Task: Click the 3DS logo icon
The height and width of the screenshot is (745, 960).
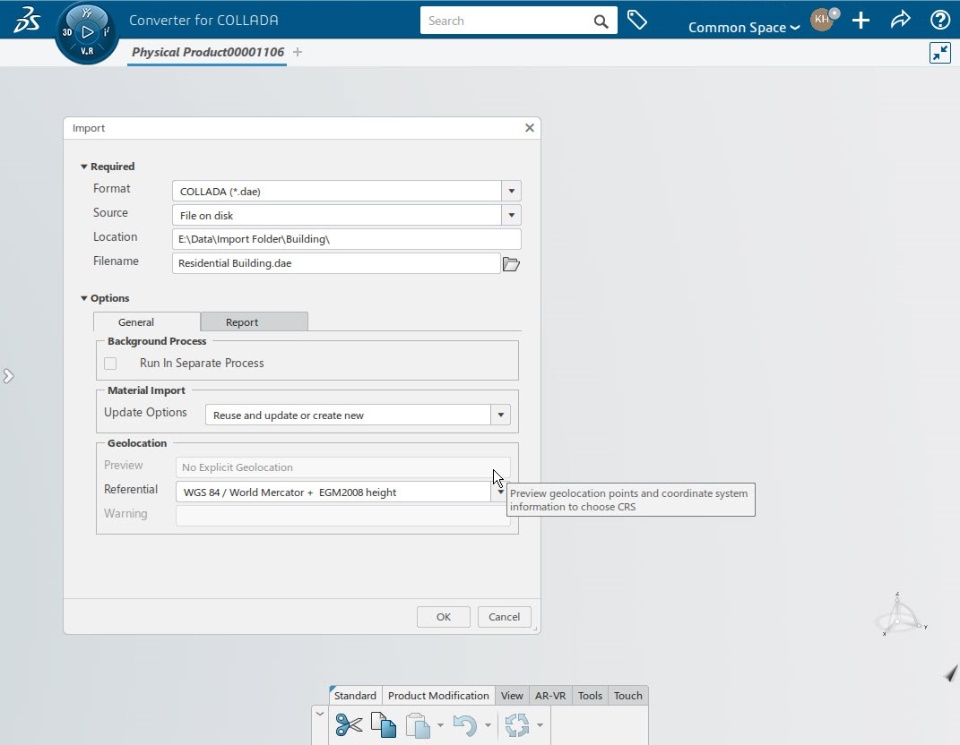Action: pos(26,19)
